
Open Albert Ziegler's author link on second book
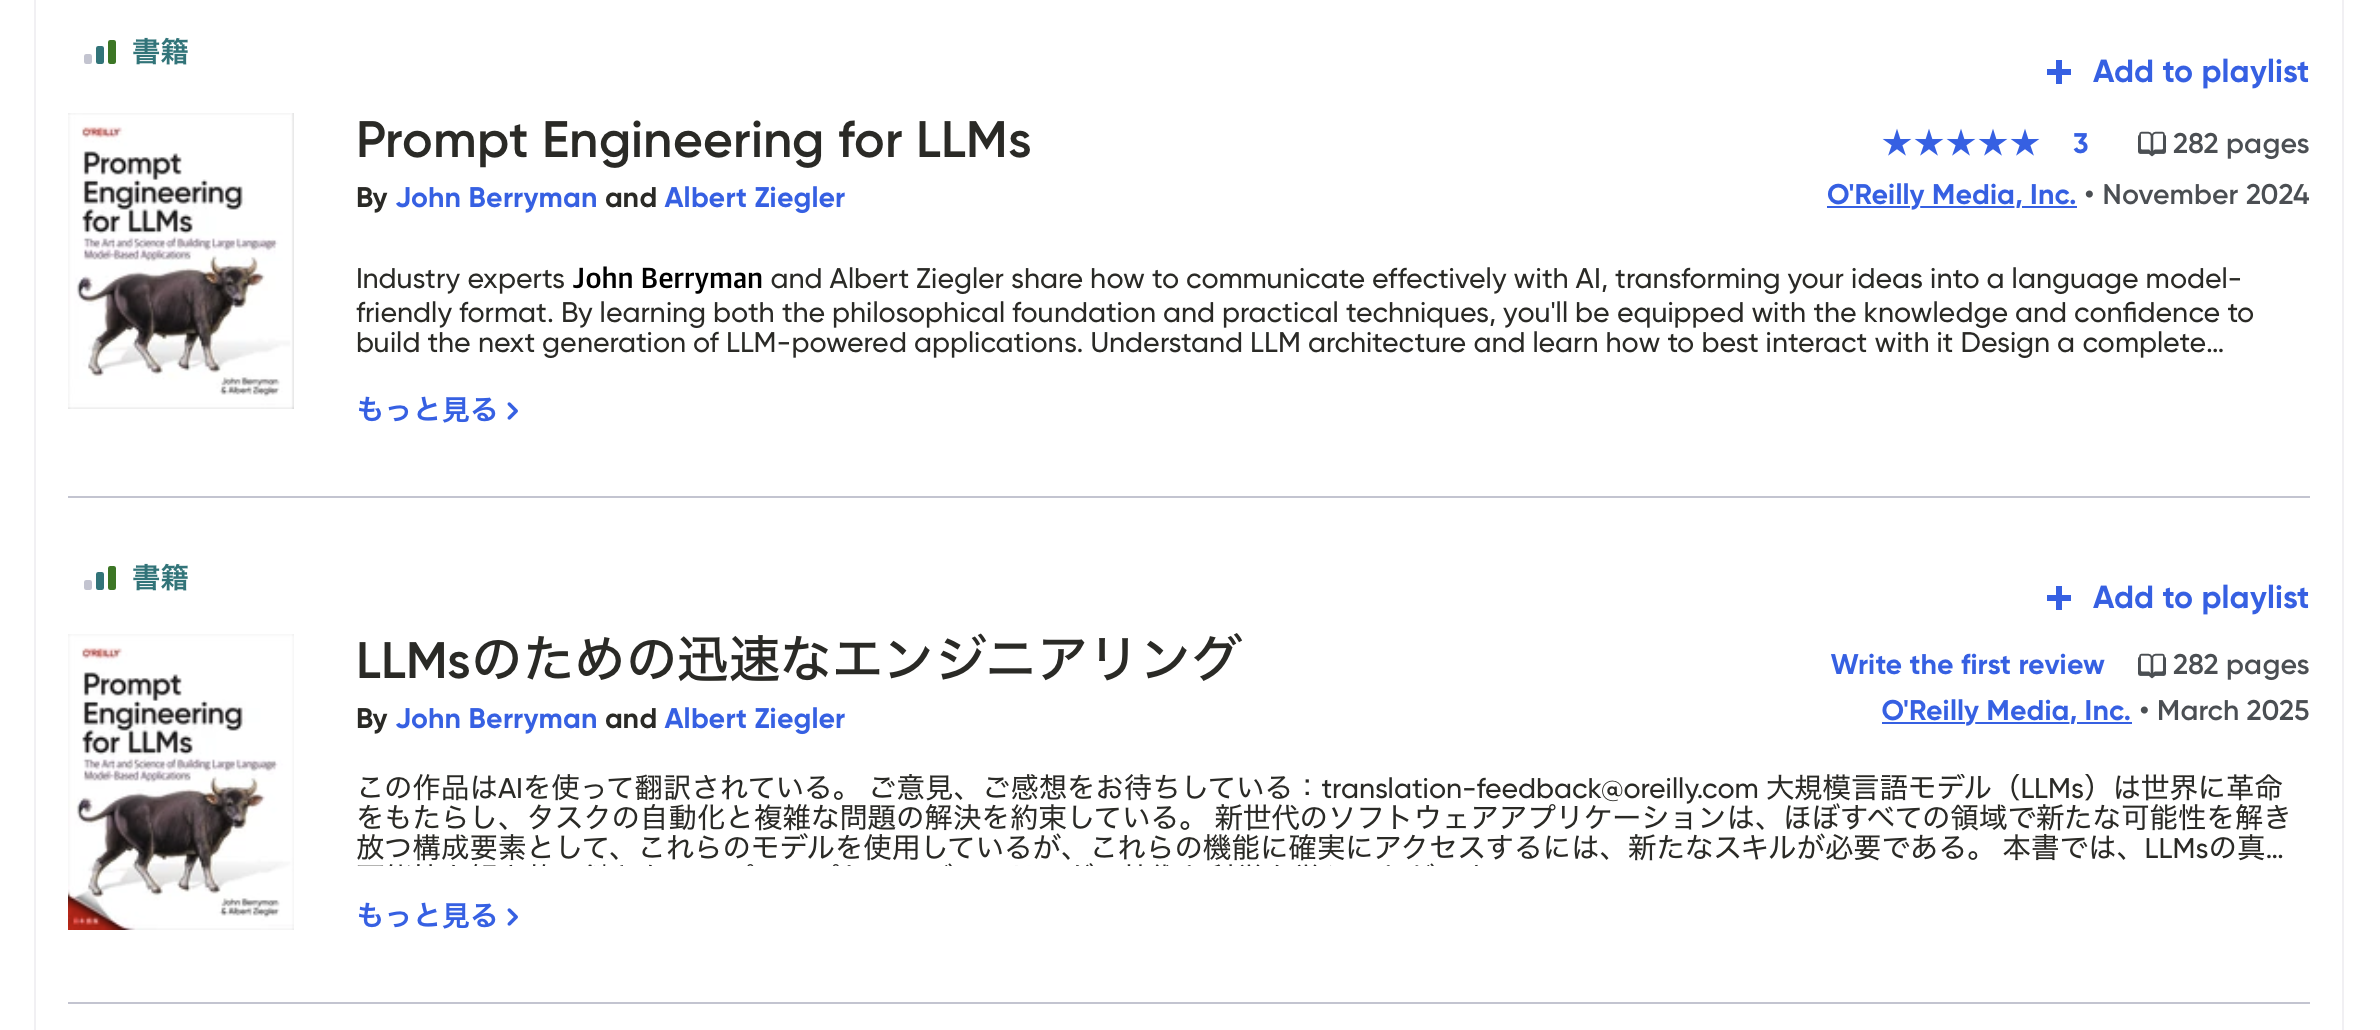coord(754,719)
